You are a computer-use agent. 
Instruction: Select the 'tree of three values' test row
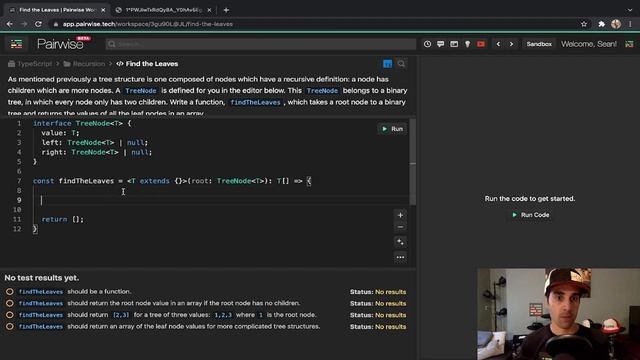(206, 315)
